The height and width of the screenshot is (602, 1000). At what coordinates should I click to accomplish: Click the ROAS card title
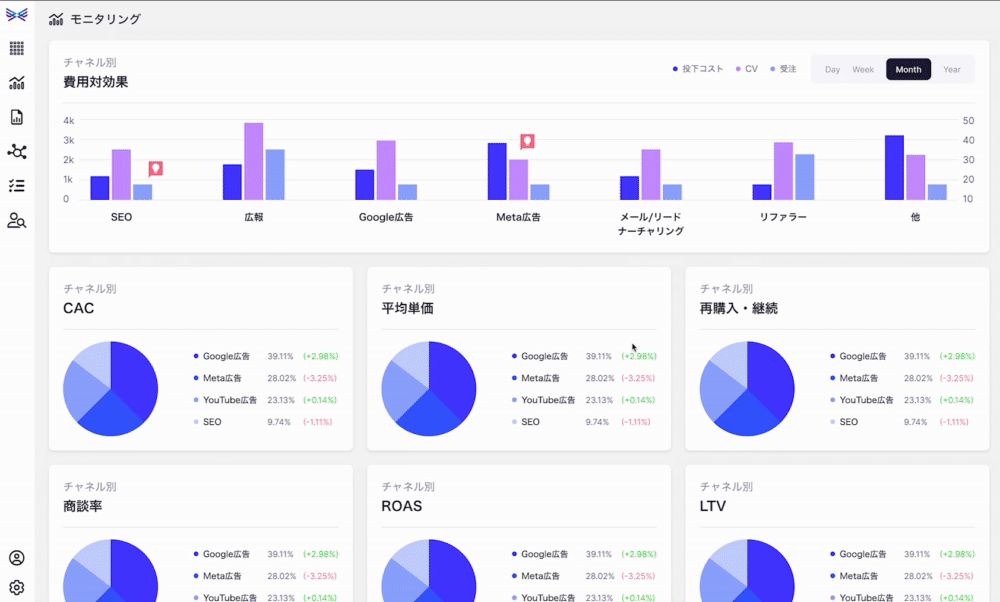(x=402, y=506)
